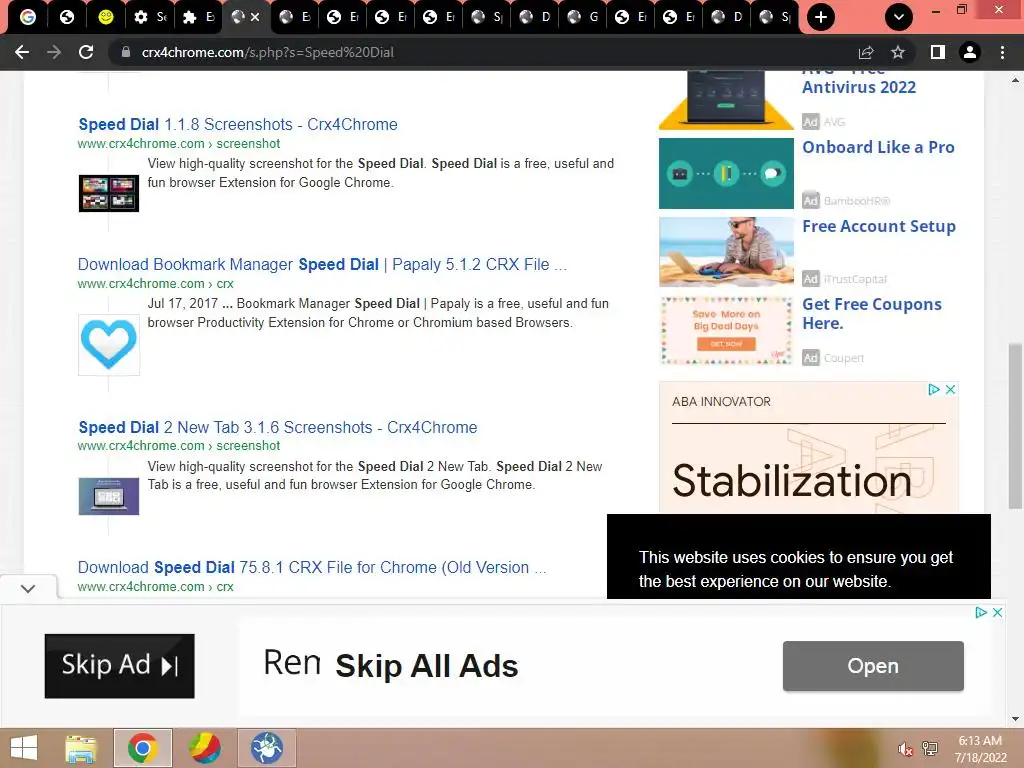Click the muted volume tray icon
Screen dimensions: 1024x768
[905, 749]
